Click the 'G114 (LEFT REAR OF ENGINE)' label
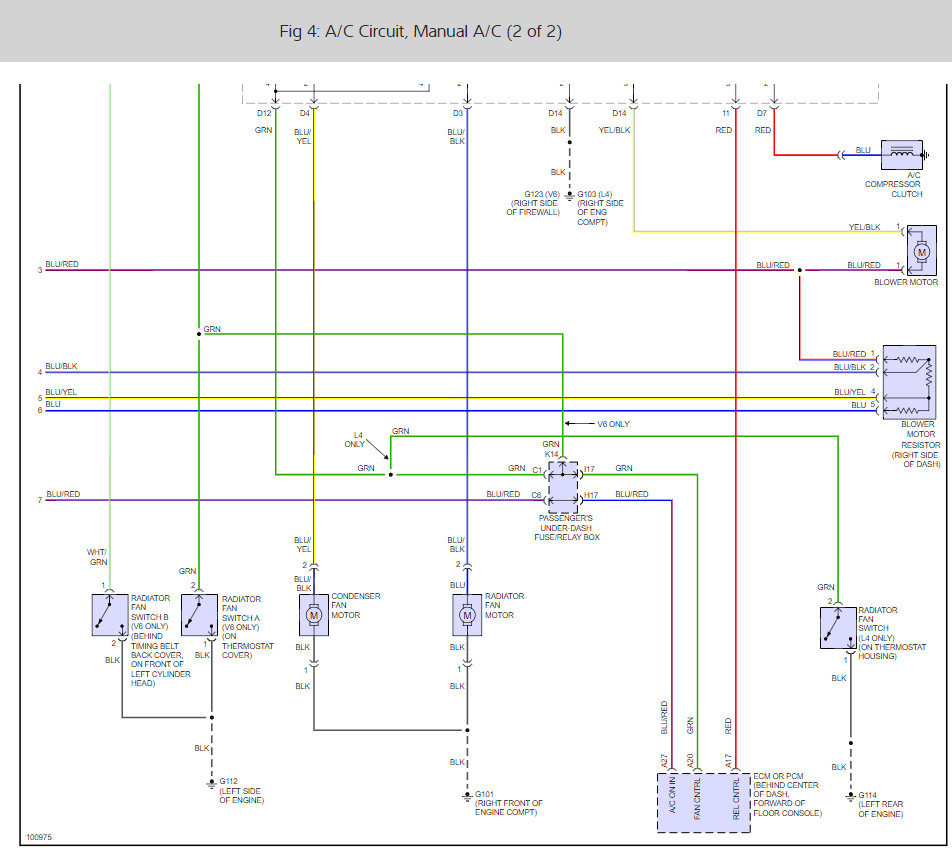This screenshot has height=852, width=952. click(x=880, y=804)
